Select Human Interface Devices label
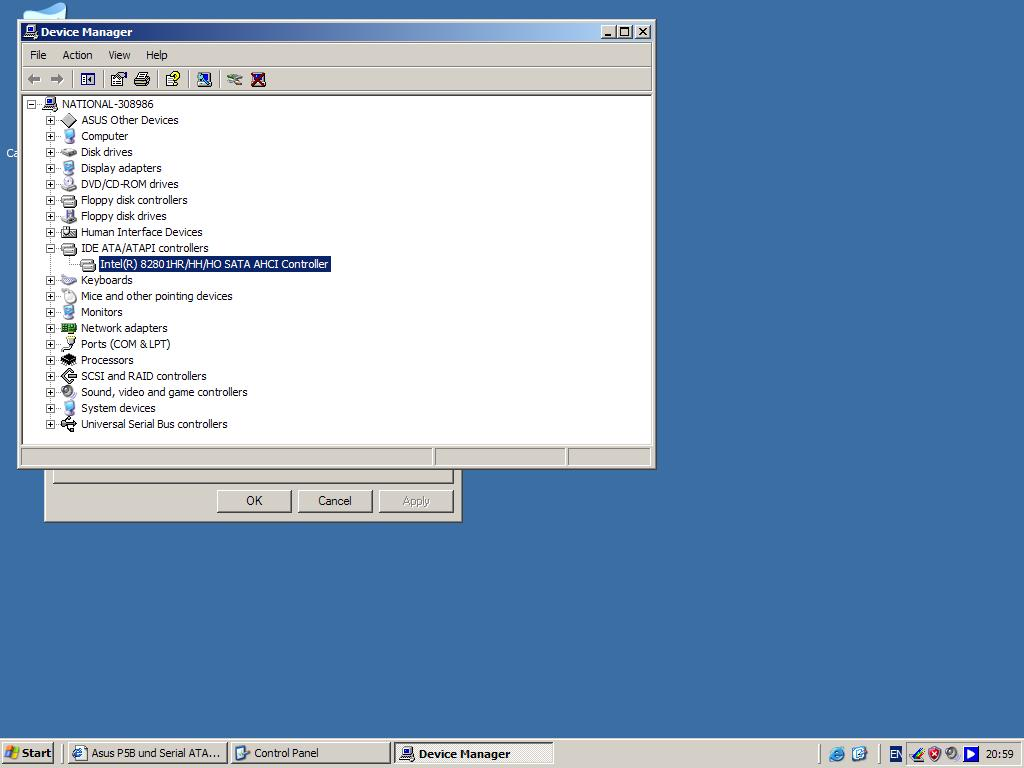The image size is (1024, 768). (142, 232)
